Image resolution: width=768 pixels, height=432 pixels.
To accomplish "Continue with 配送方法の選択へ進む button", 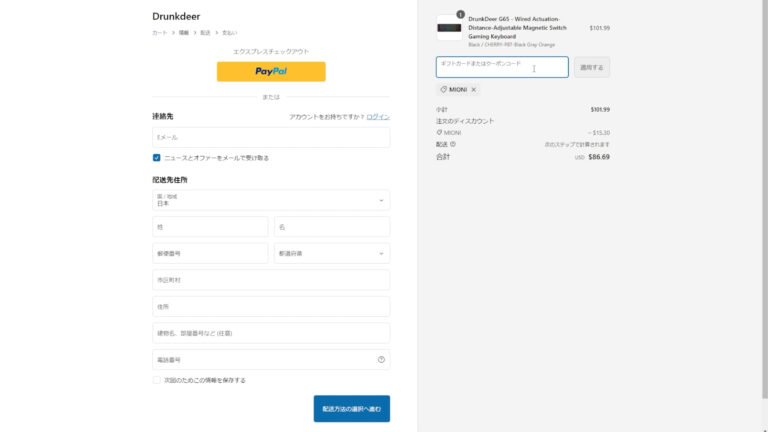I will click(x=351, y=408).
